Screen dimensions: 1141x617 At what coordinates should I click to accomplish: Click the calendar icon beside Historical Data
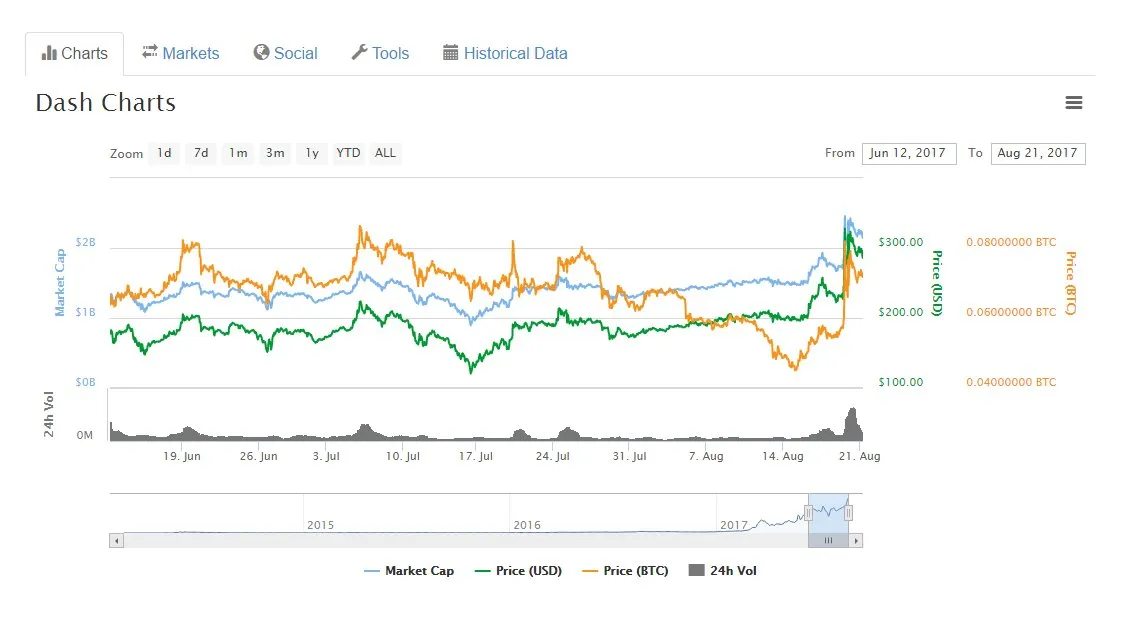point(450,52)
